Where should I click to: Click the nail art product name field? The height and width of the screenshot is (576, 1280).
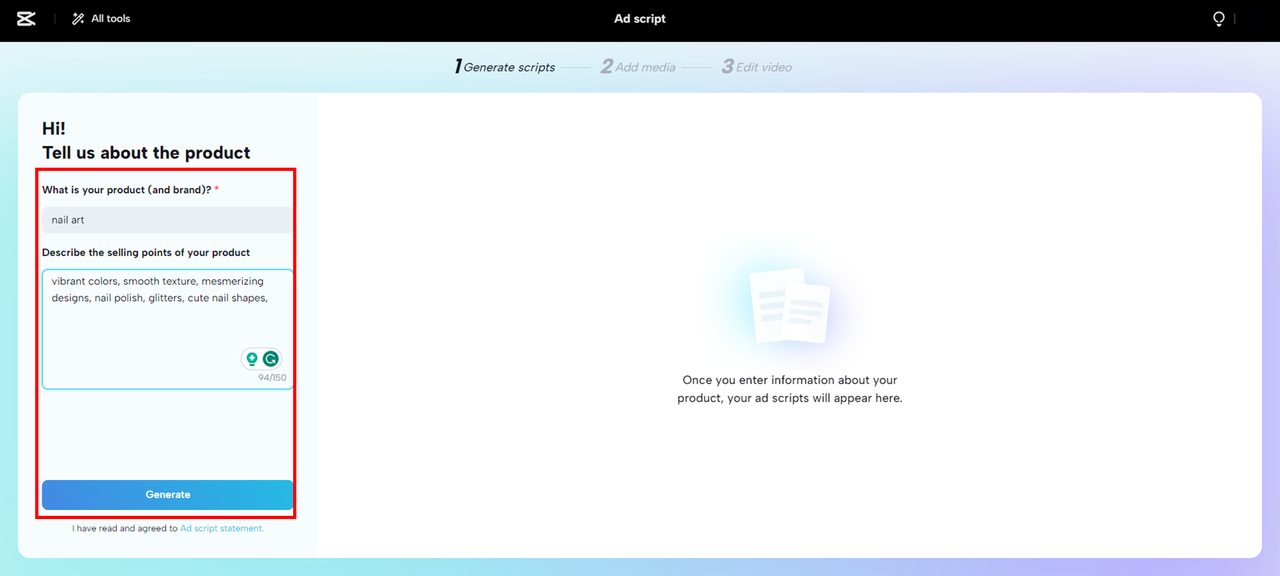[x=167, y=219]
